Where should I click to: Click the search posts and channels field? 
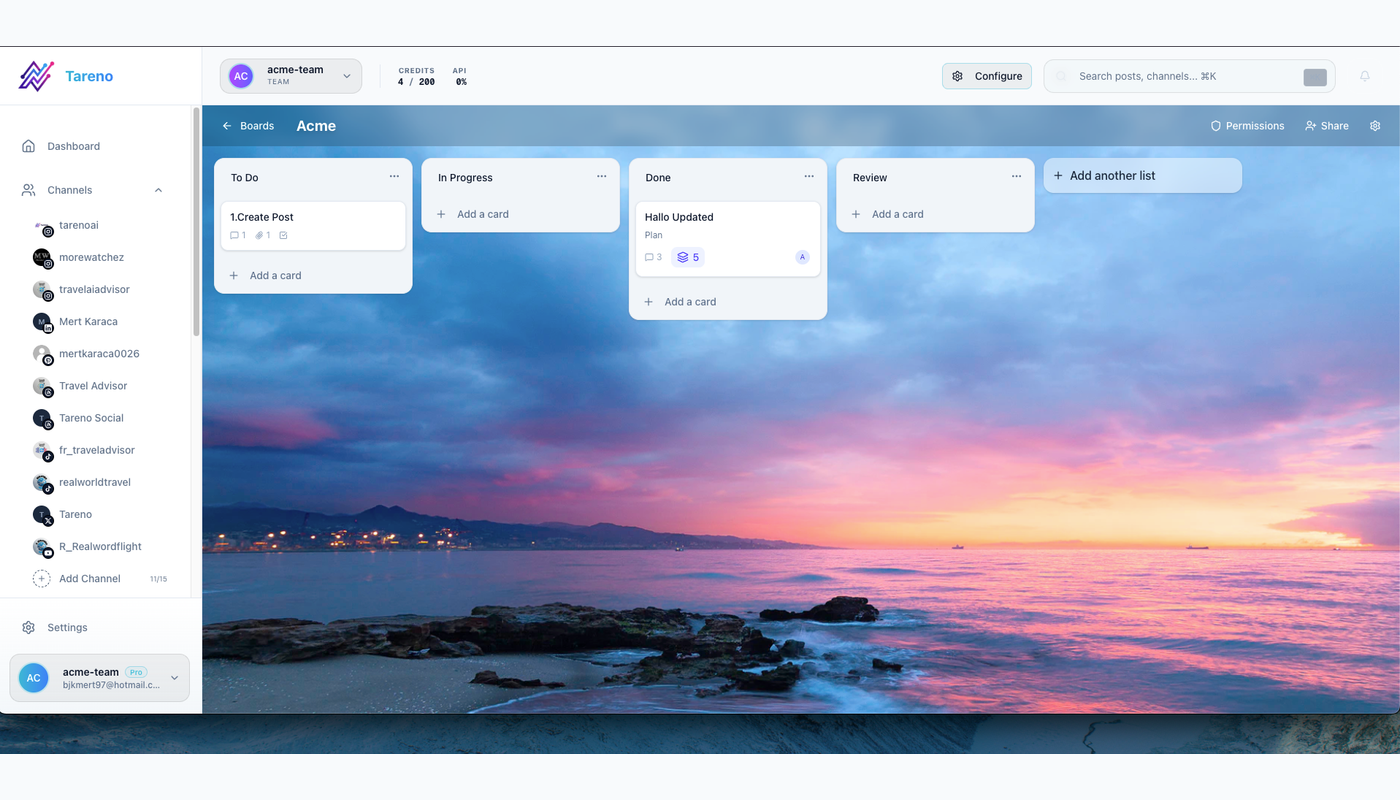click(x=1189, y=76)
